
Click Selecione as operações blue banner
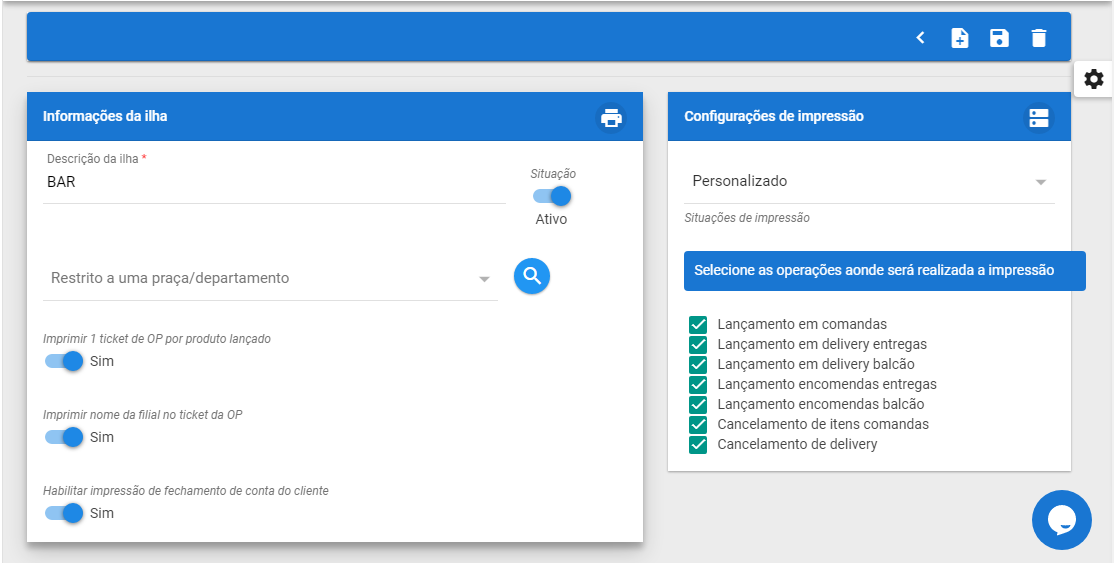885,271
